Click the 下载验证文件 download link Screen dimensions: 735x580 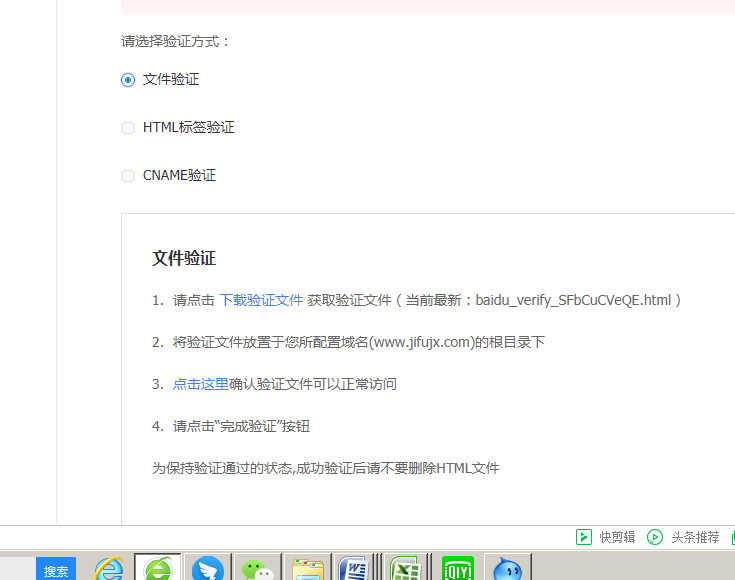[260, 300]
